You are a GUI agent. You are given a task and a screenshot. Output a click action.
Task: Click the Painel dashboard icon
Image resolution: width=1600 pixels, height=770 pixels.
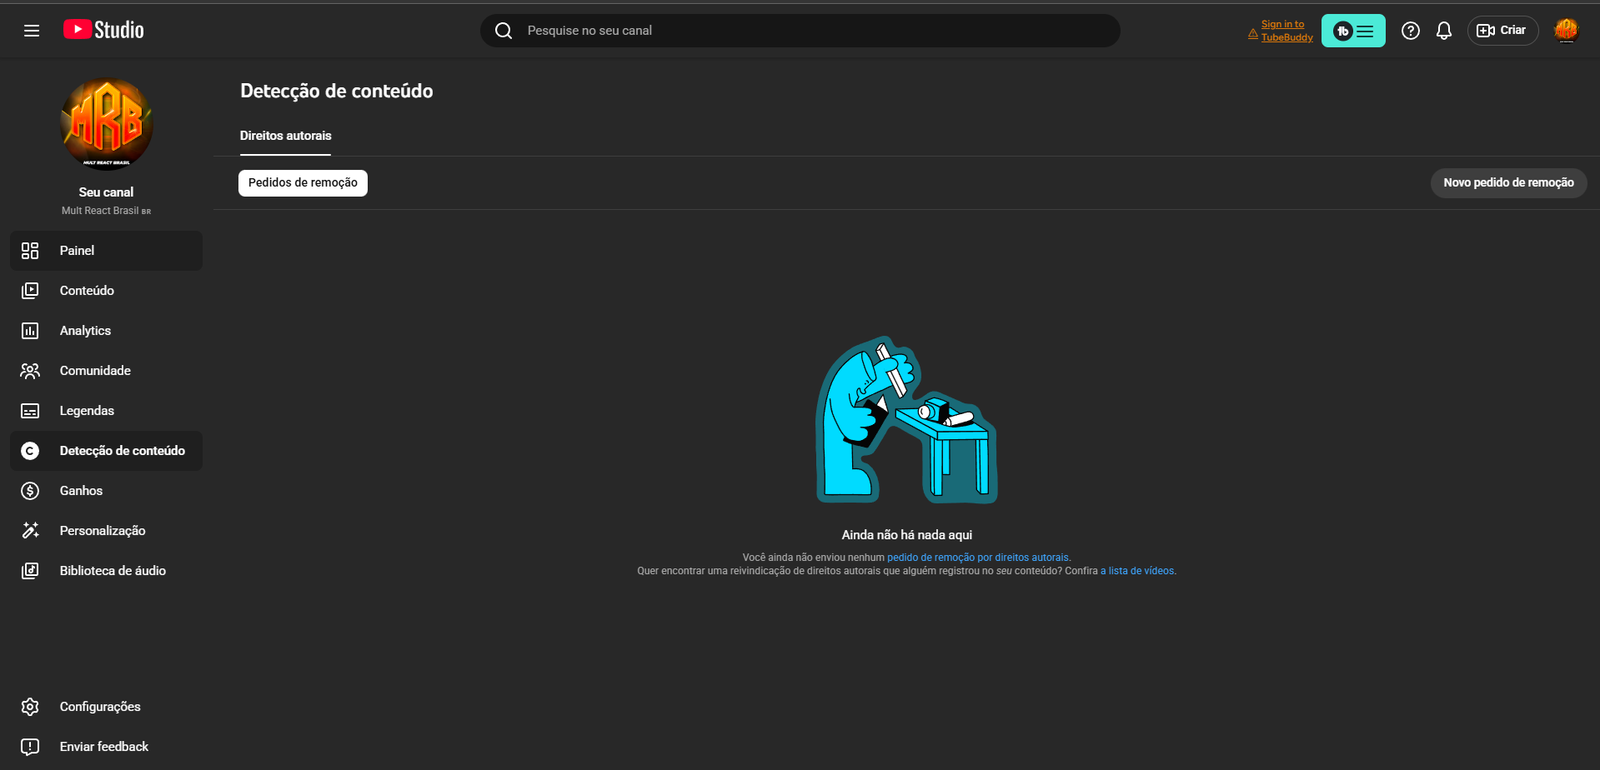coord(30,251)
